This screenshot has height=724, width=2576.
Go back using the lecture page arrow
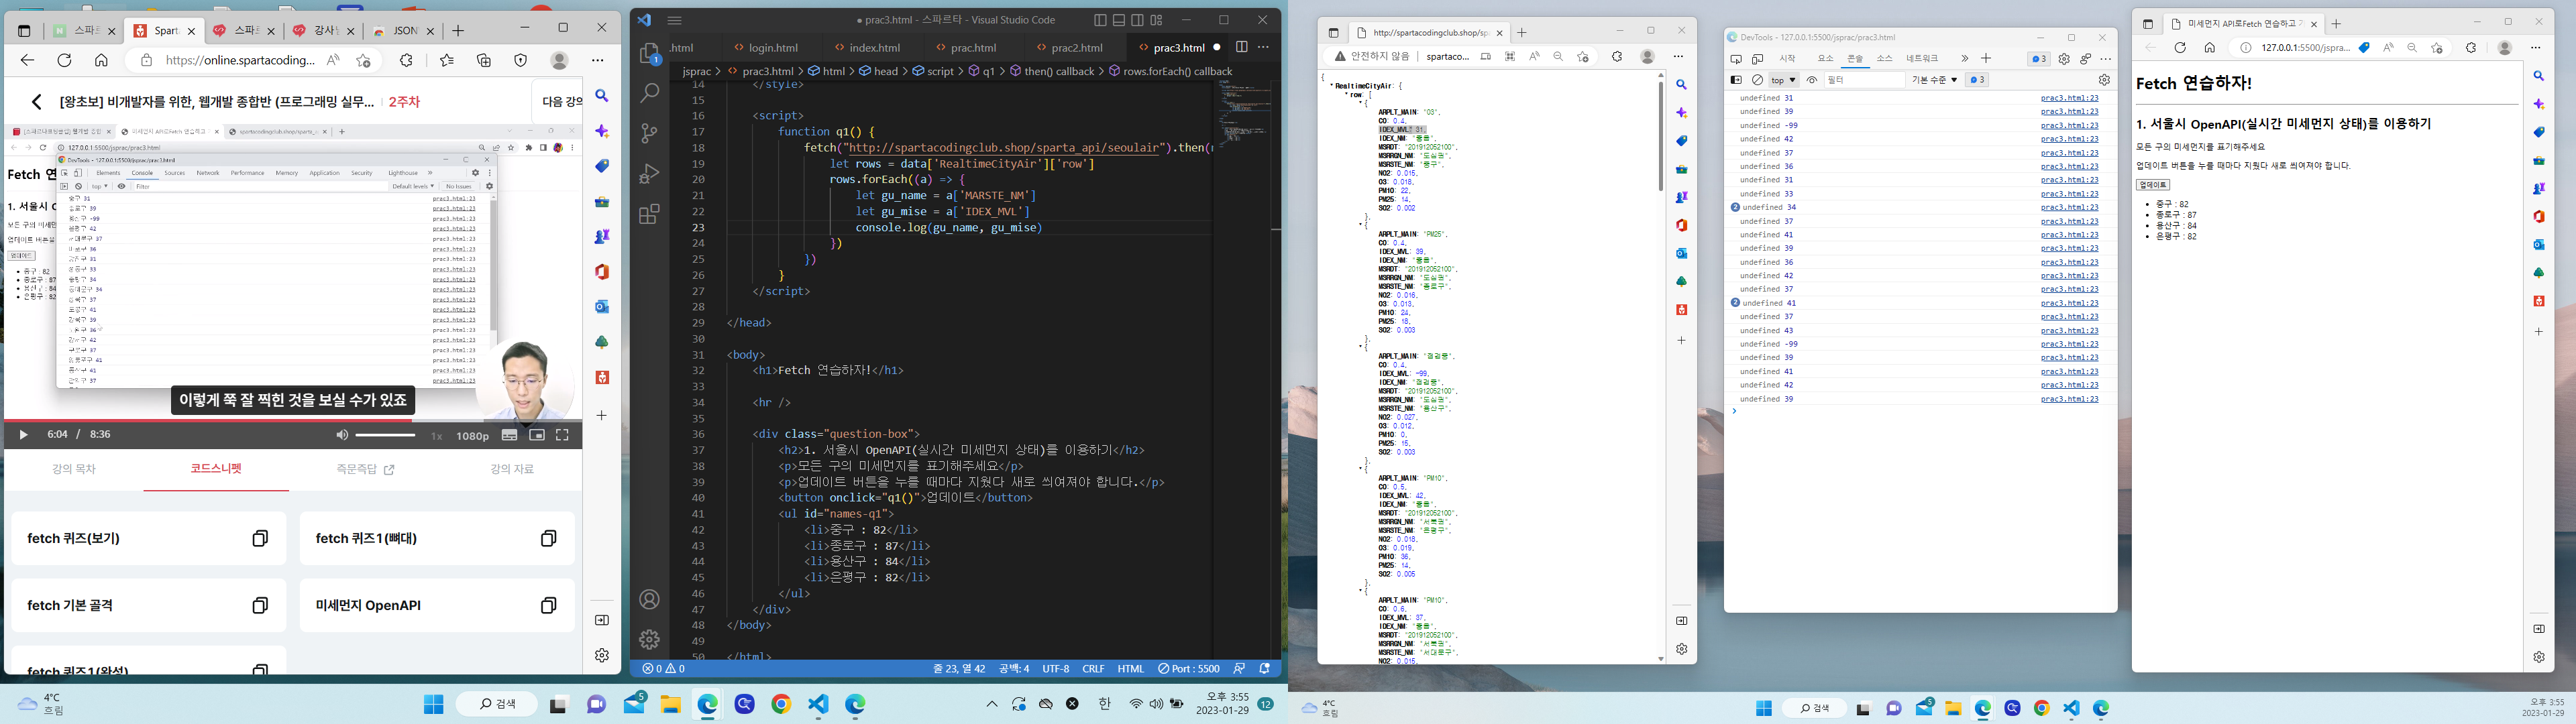coord(37,102)
